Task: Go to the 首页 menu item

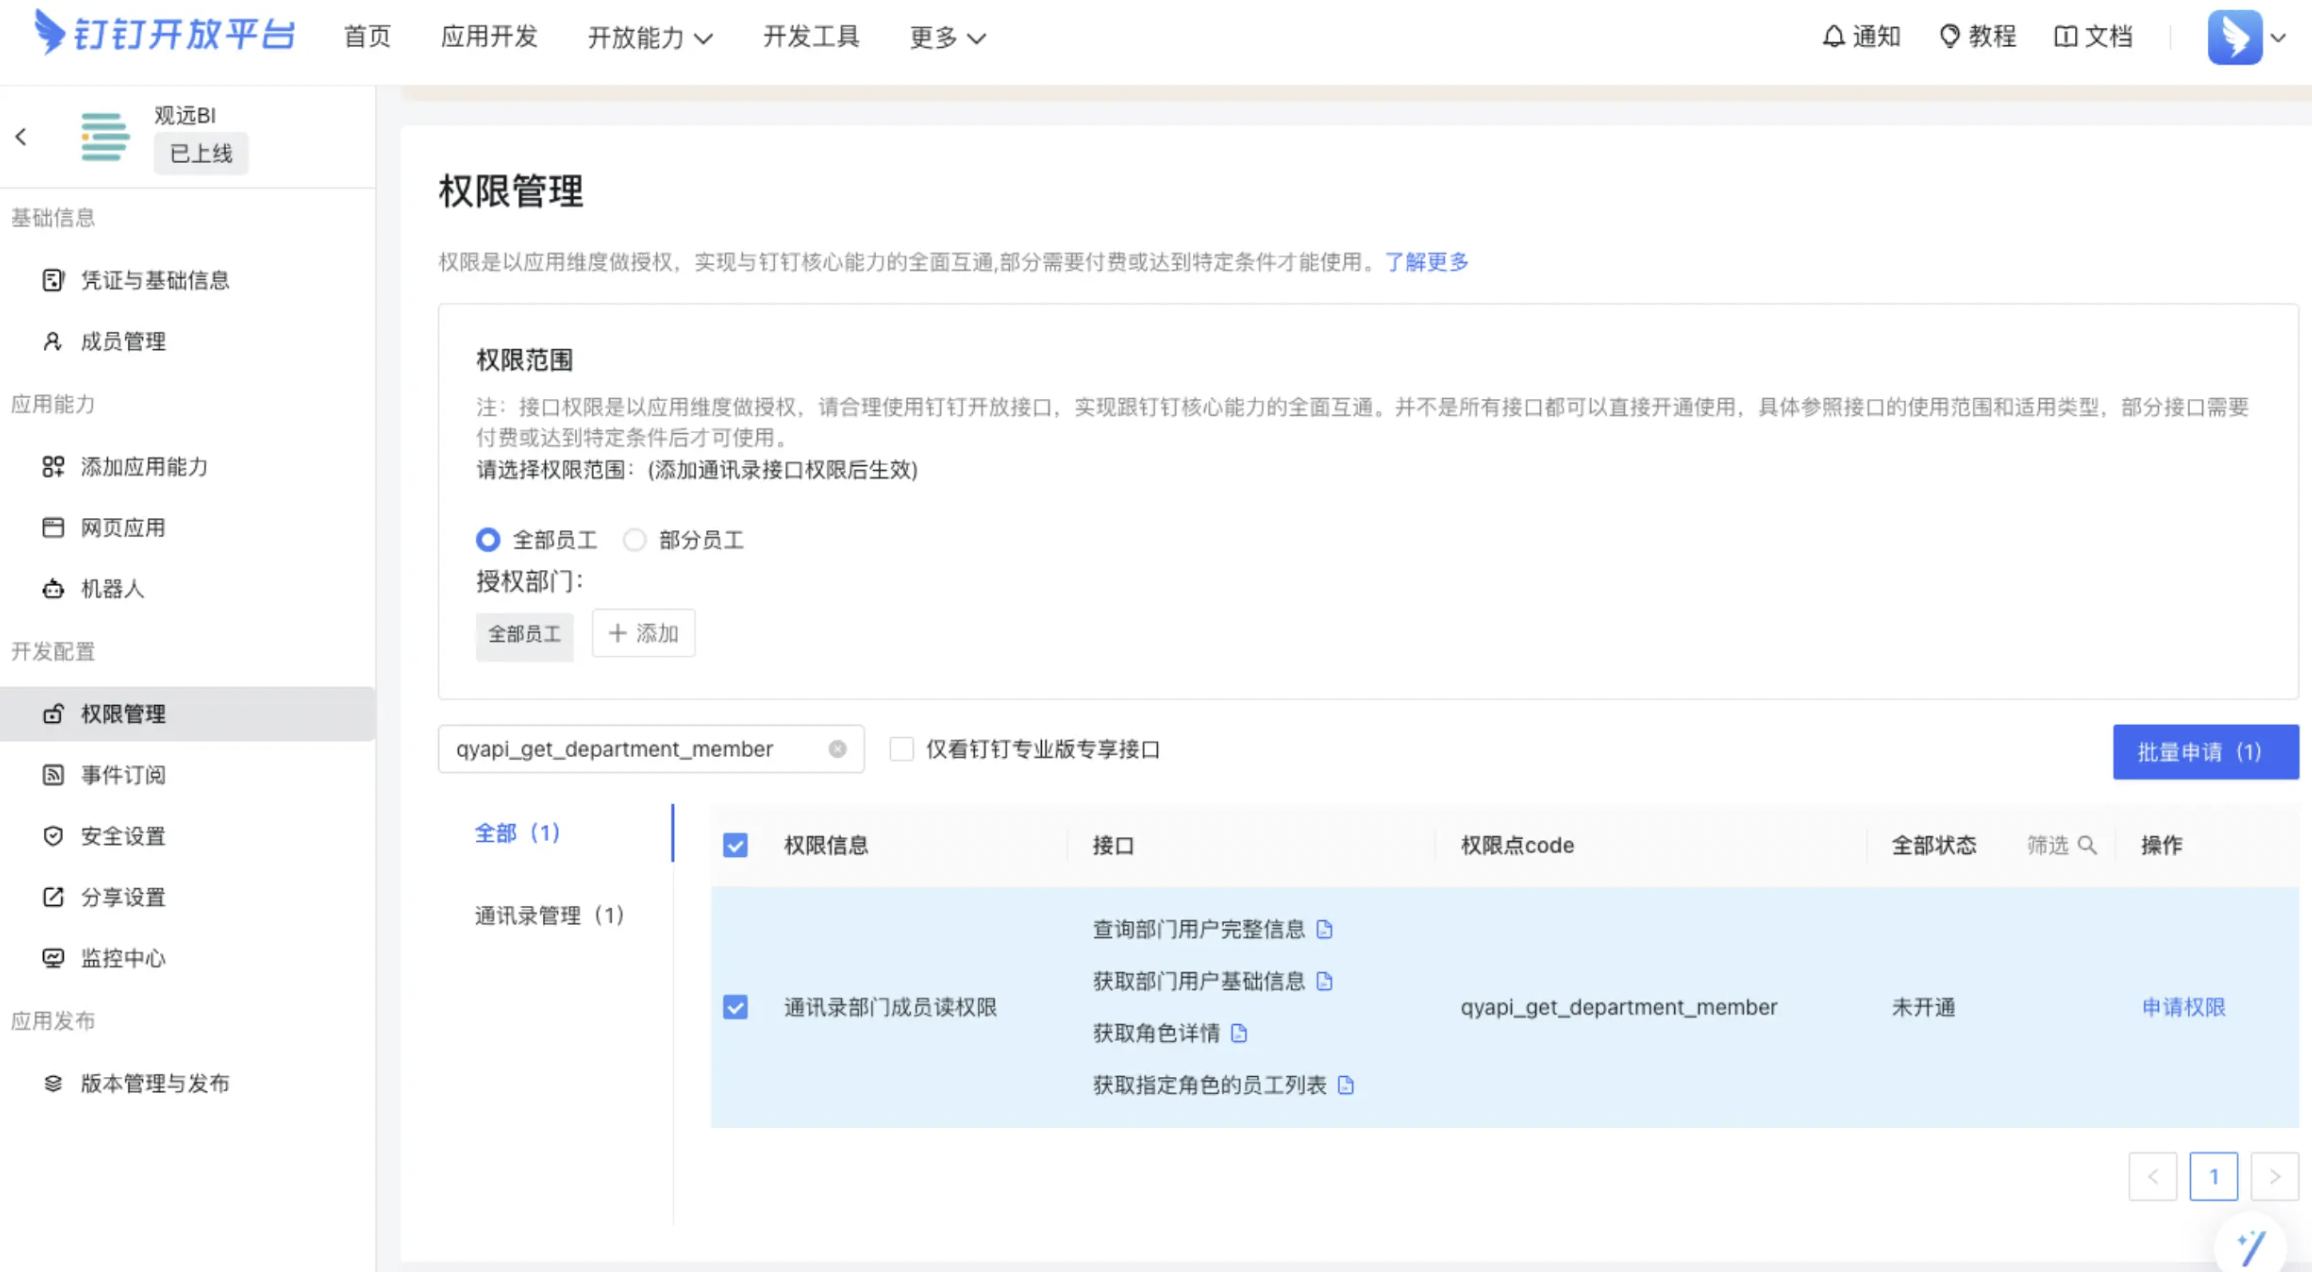Action: tap(367, 37)
